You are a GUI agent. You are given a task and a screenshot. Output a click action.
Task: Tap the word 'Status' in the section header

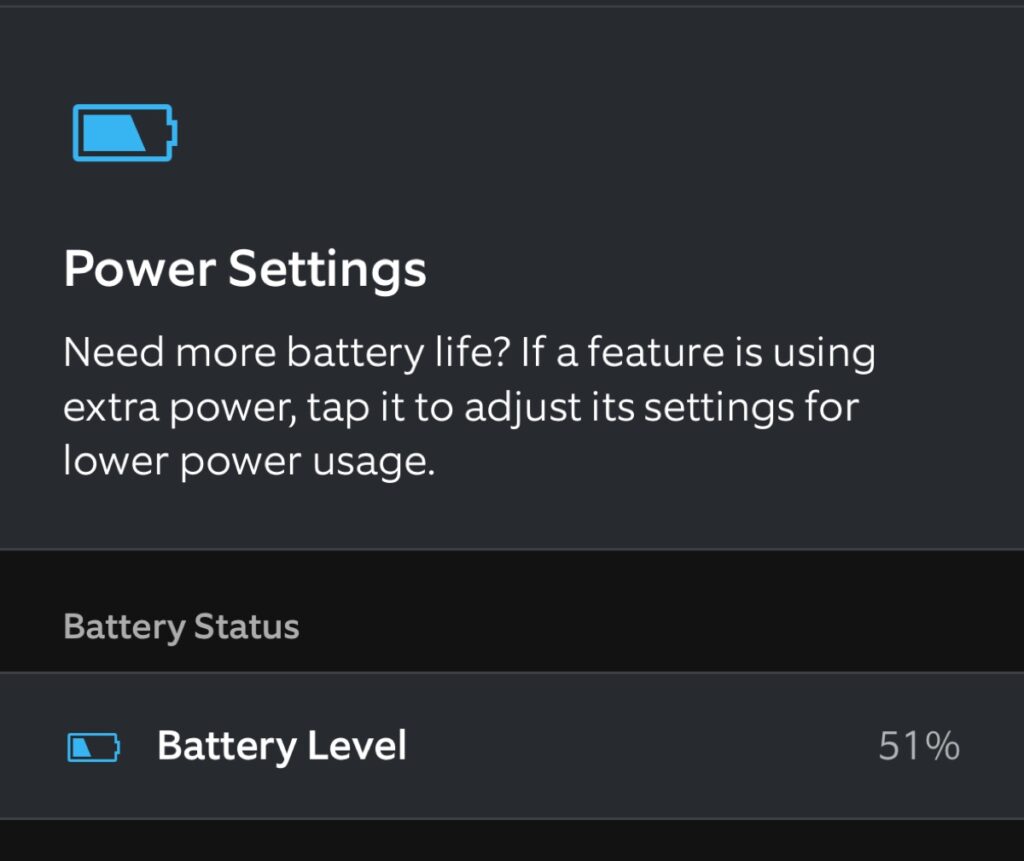[246, 627]
